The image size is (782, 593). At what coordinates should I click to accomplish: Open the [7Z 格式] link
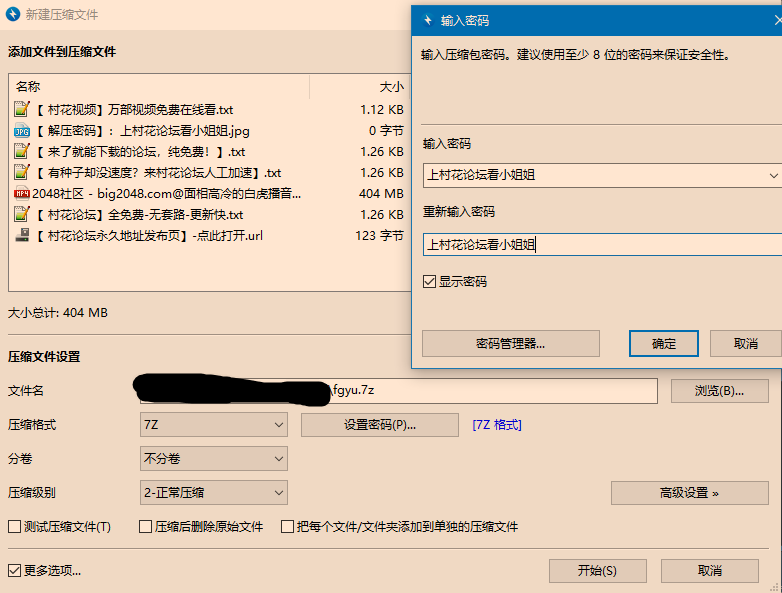coord(497,425)
